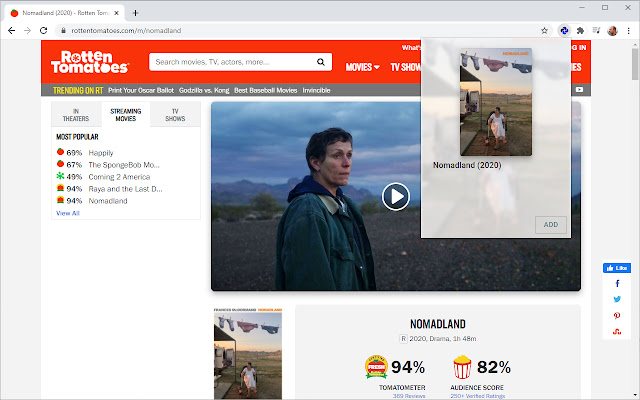Maximize the Chrome window

[x=605, y=7]
